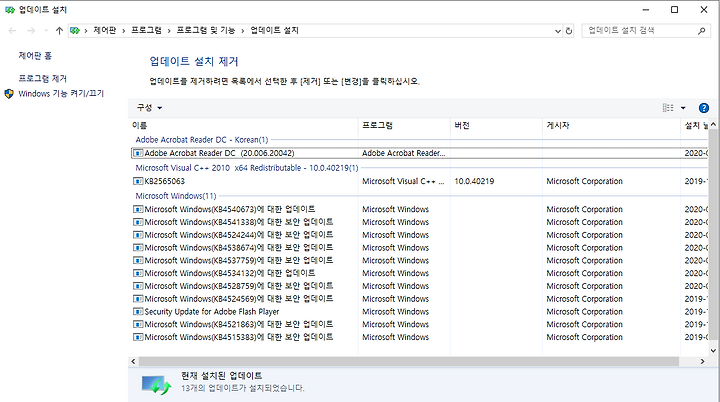Click the icon beside the KB4540673 update
This screenshot has height=402, width=720.
(138, 209)
